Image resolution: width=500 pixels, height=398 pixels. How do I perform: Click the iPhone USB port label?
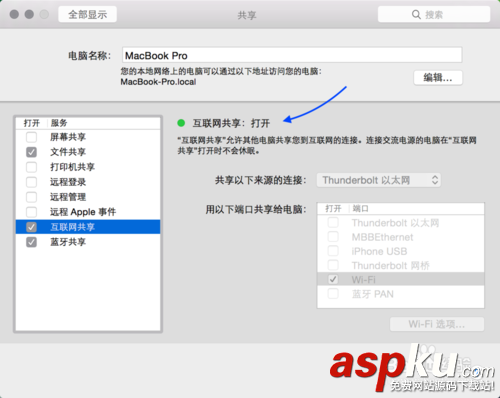pos(379,251)
